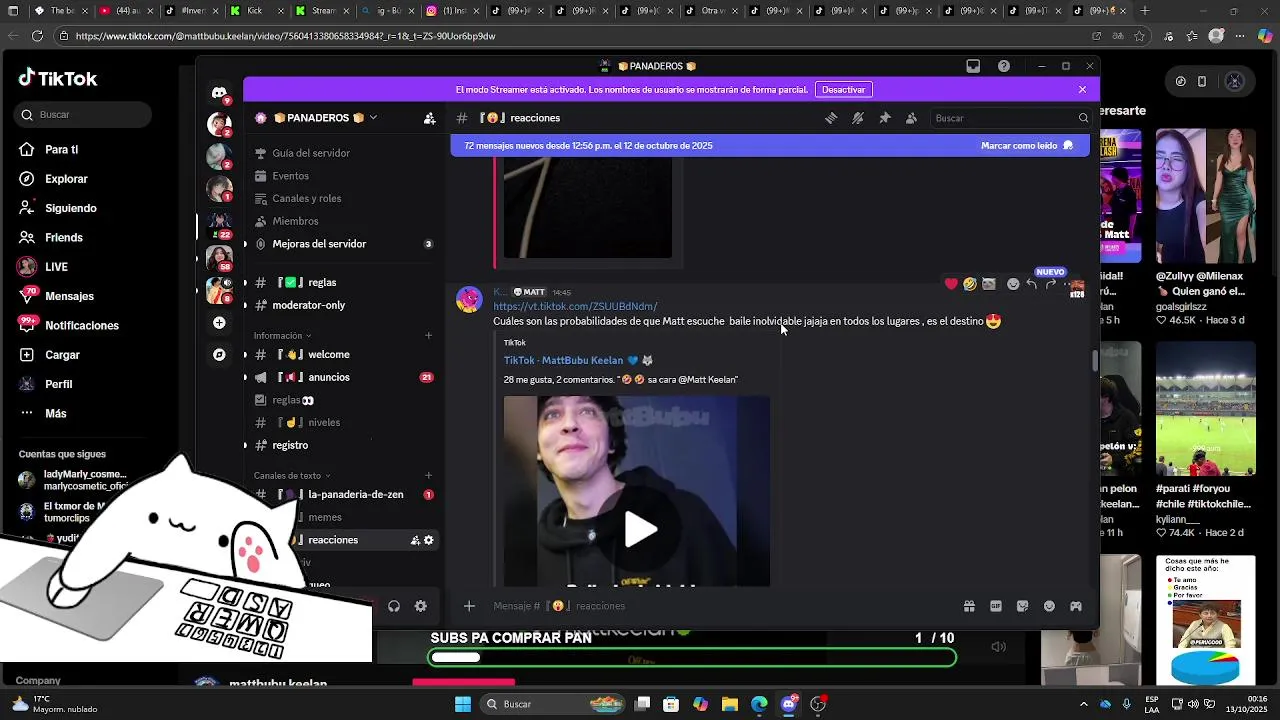React with laughing emoji on message
Screen dimensions: 1280x720
[970, 284]
